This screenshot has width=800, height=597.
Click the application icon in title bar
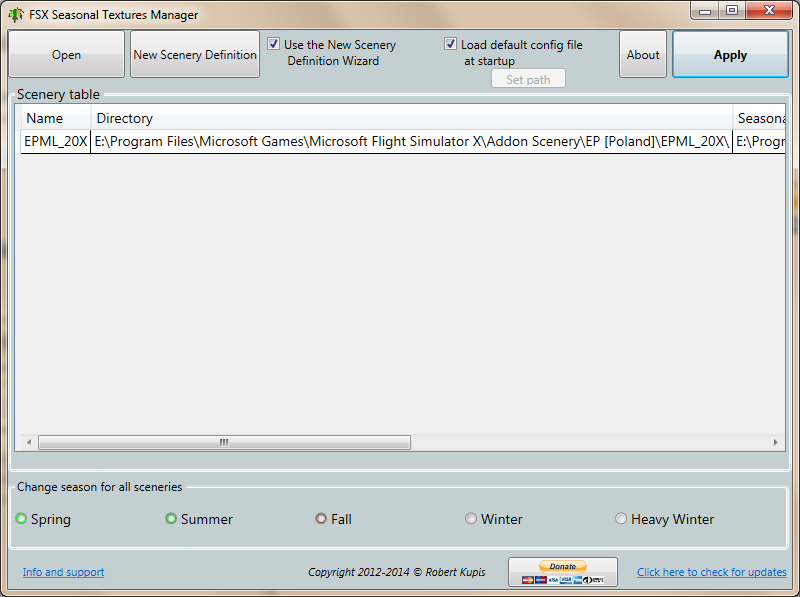tap(16, 15)
